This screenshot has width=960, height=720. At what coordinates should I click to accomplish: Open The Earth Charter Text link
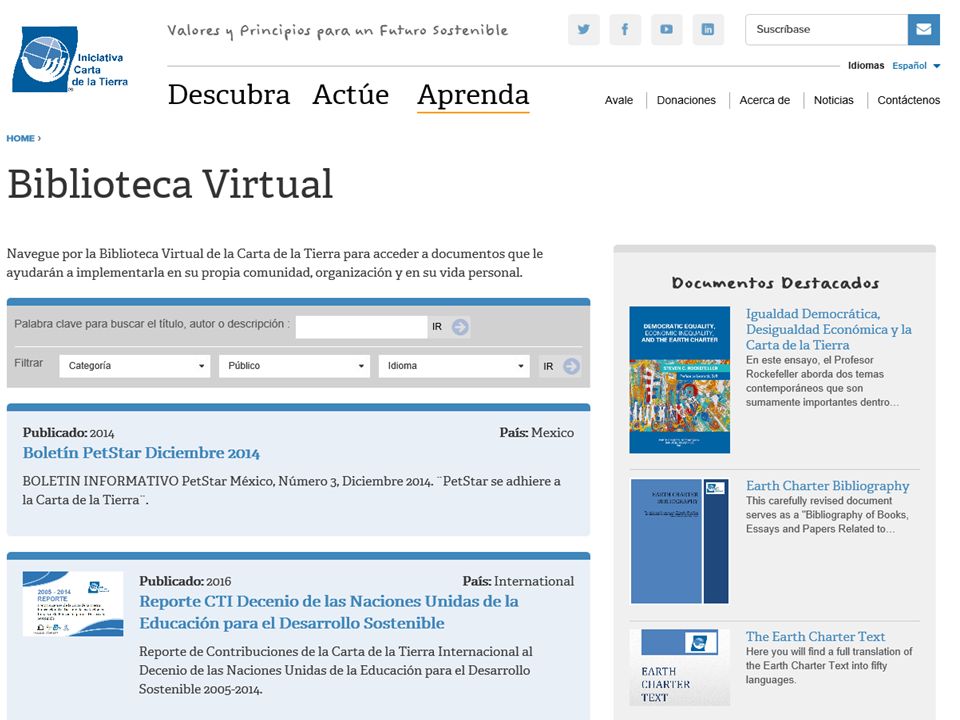pos(815,637)
